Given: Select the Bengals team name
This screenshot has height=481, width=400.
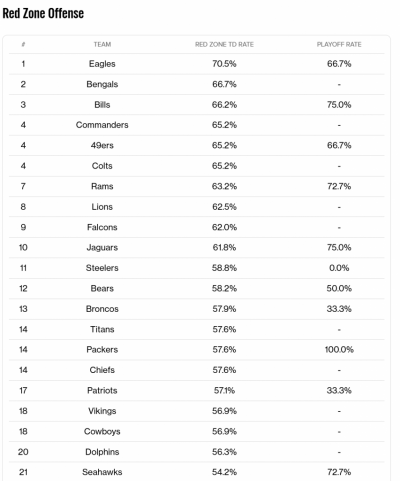Looking at the screenshot, I should (102, 84).
